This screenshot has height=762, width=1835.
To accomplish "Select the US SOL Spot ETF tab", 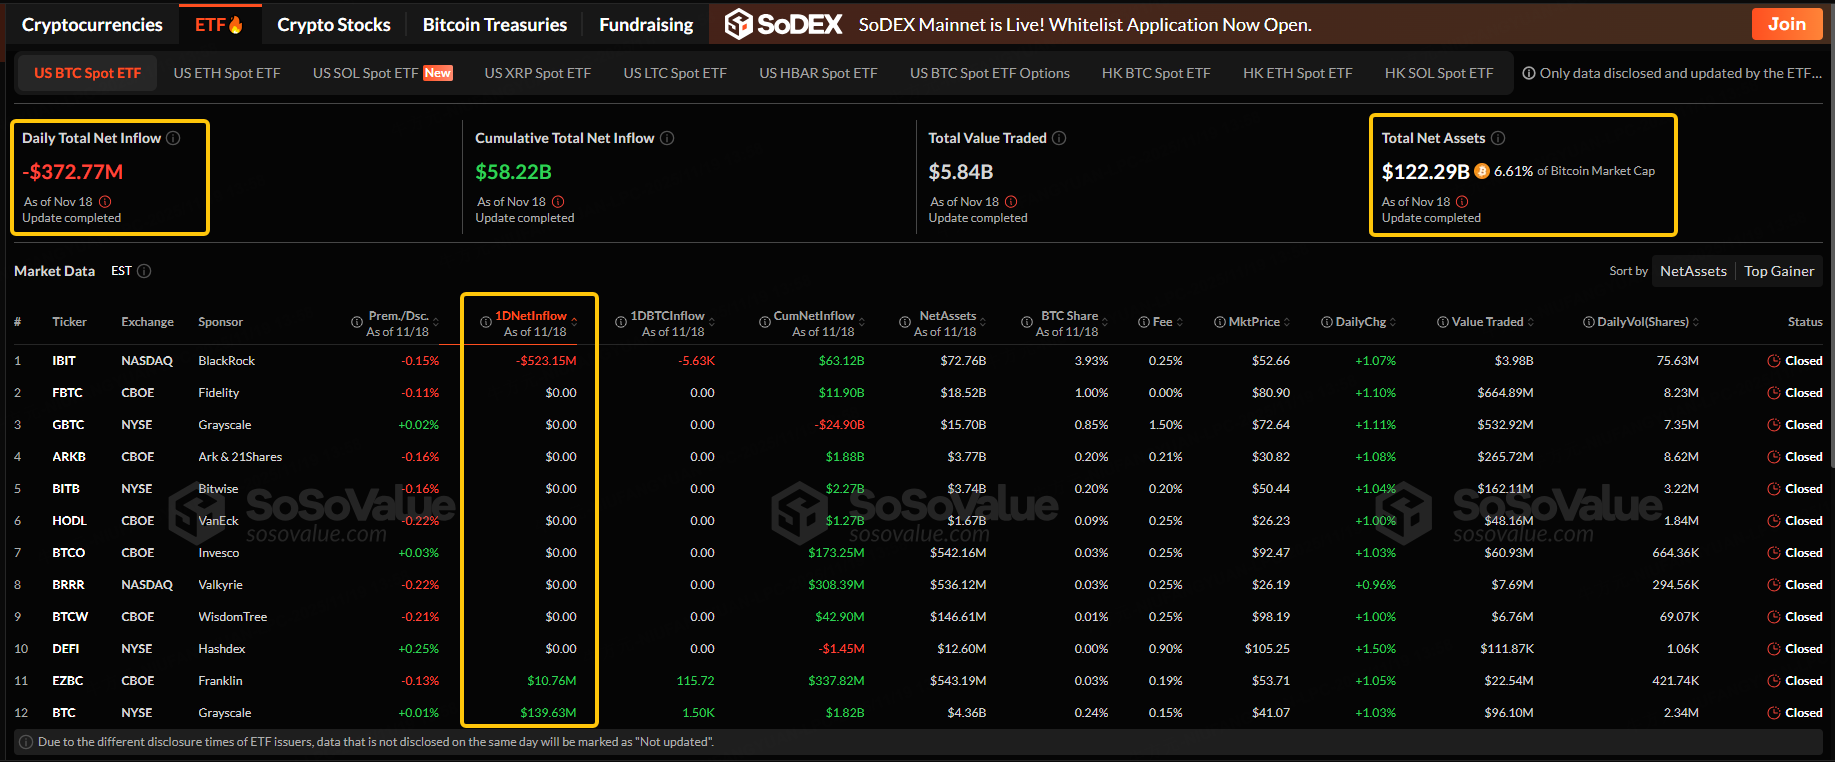I will [x=366, y=73].
